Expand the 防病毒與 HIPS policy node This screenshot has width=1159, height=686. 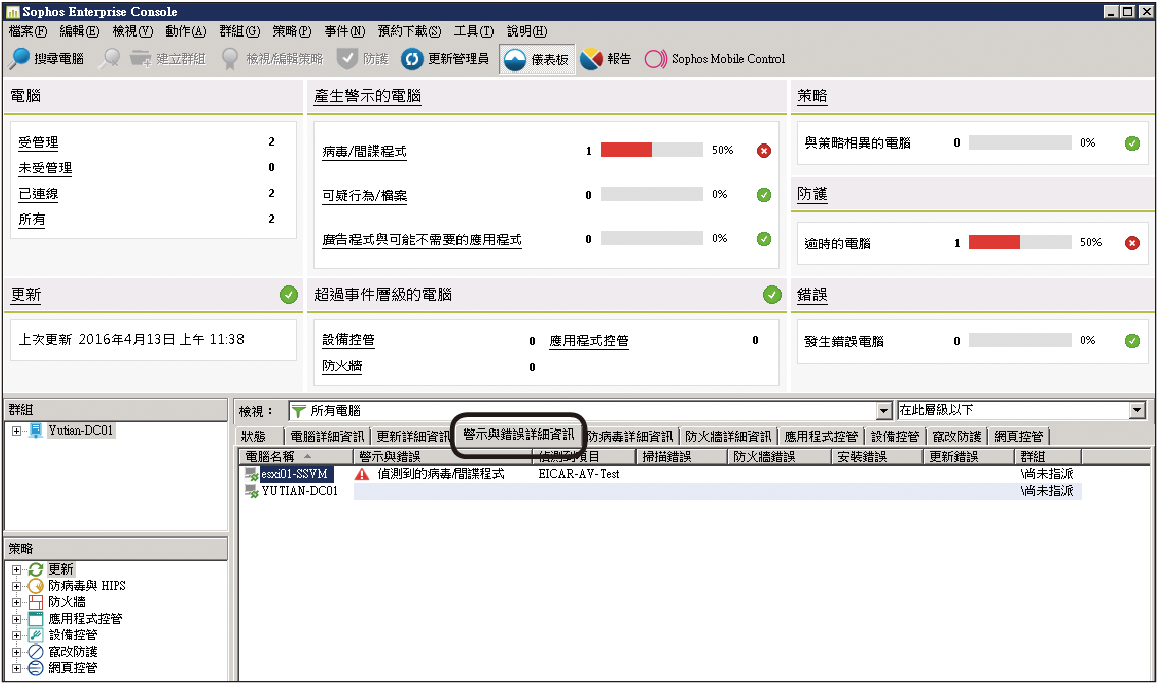[x=16, y=585]
